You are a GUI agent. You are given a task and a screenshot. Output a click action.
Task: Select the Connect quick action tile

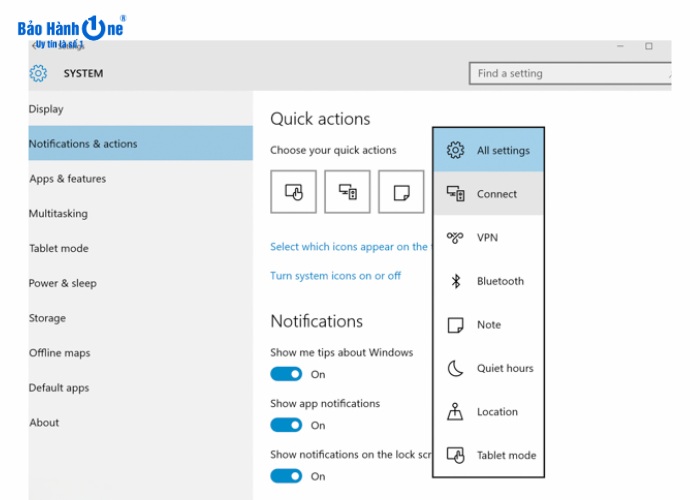pyautogui.click(x=347, y=192)
